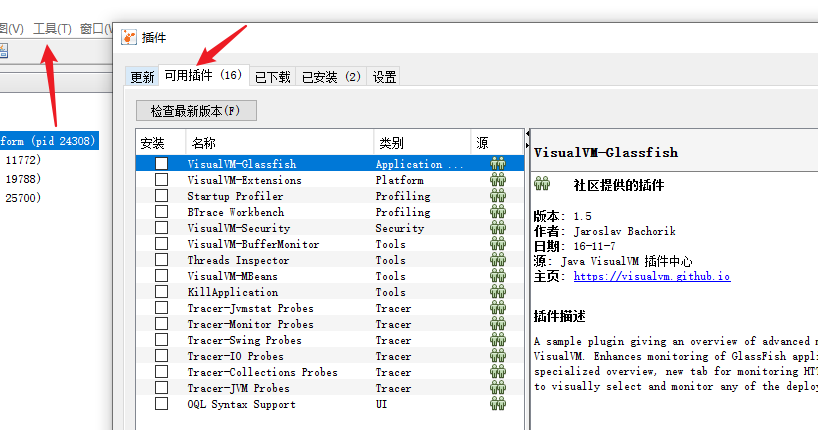Tick the Tracer-Jvmstat Probes checkbox
818x430 pixels.
(161, 308)
